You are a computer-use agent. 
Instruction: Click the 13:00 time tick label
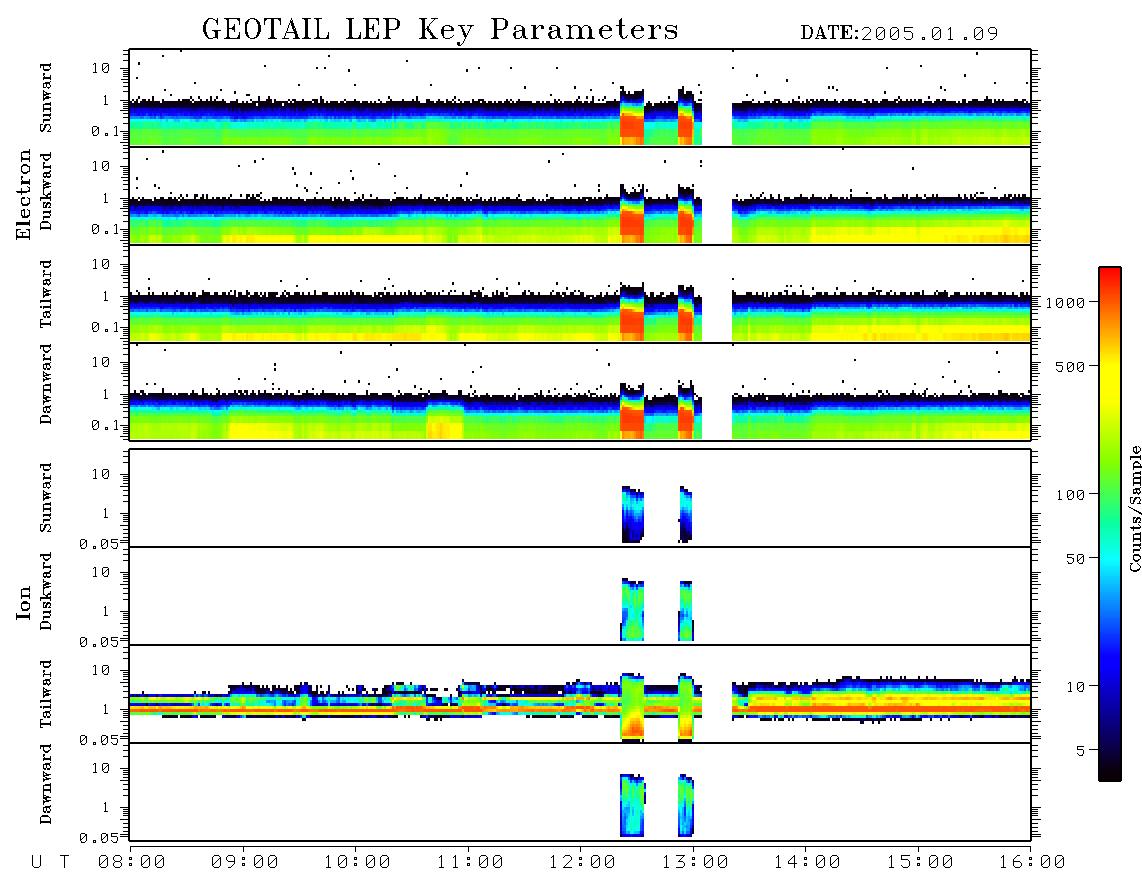click(x=695, y=863)
